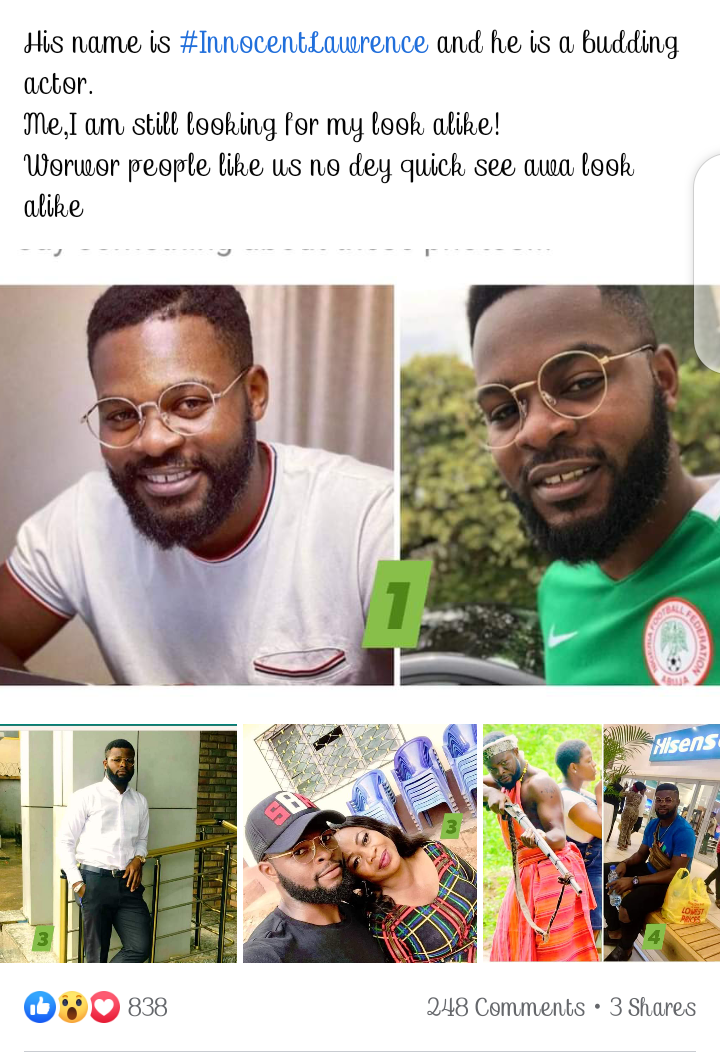The image size is (720, 1059).
Task: Click the blue thumbs-up Like reaction icon
Action: click(40, 1007)
